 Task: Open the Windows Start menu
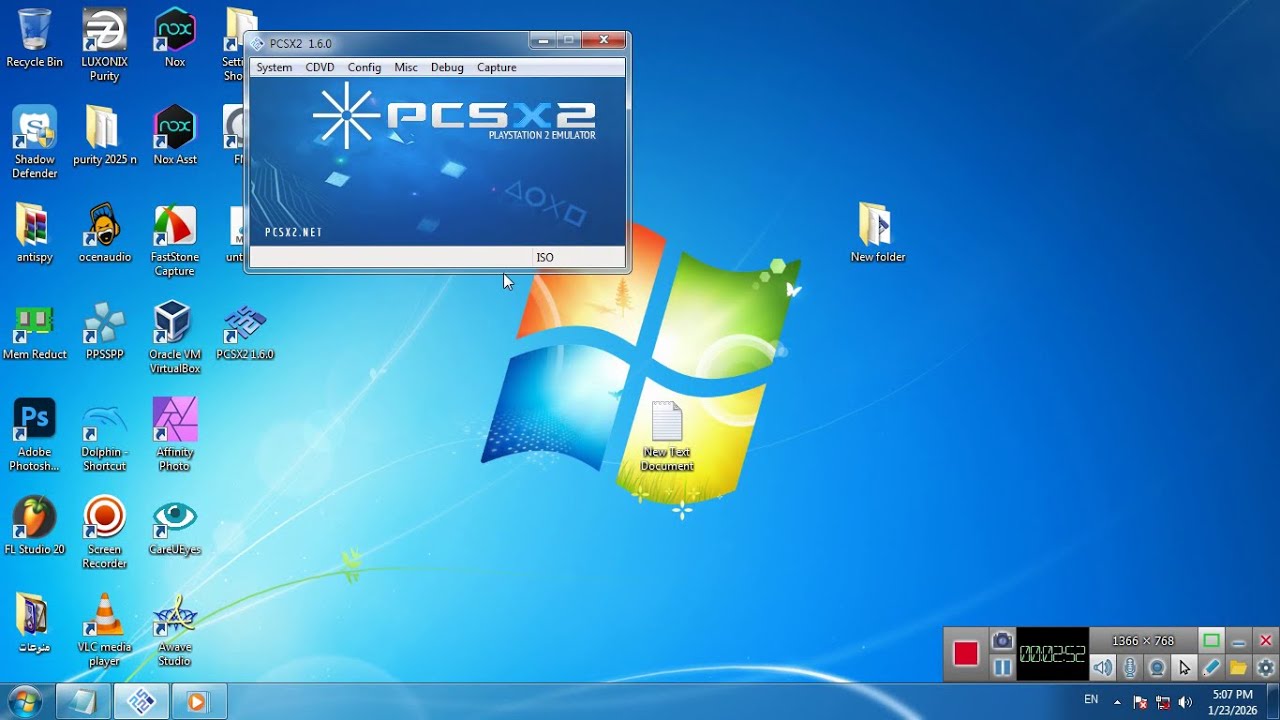(23, 702)
